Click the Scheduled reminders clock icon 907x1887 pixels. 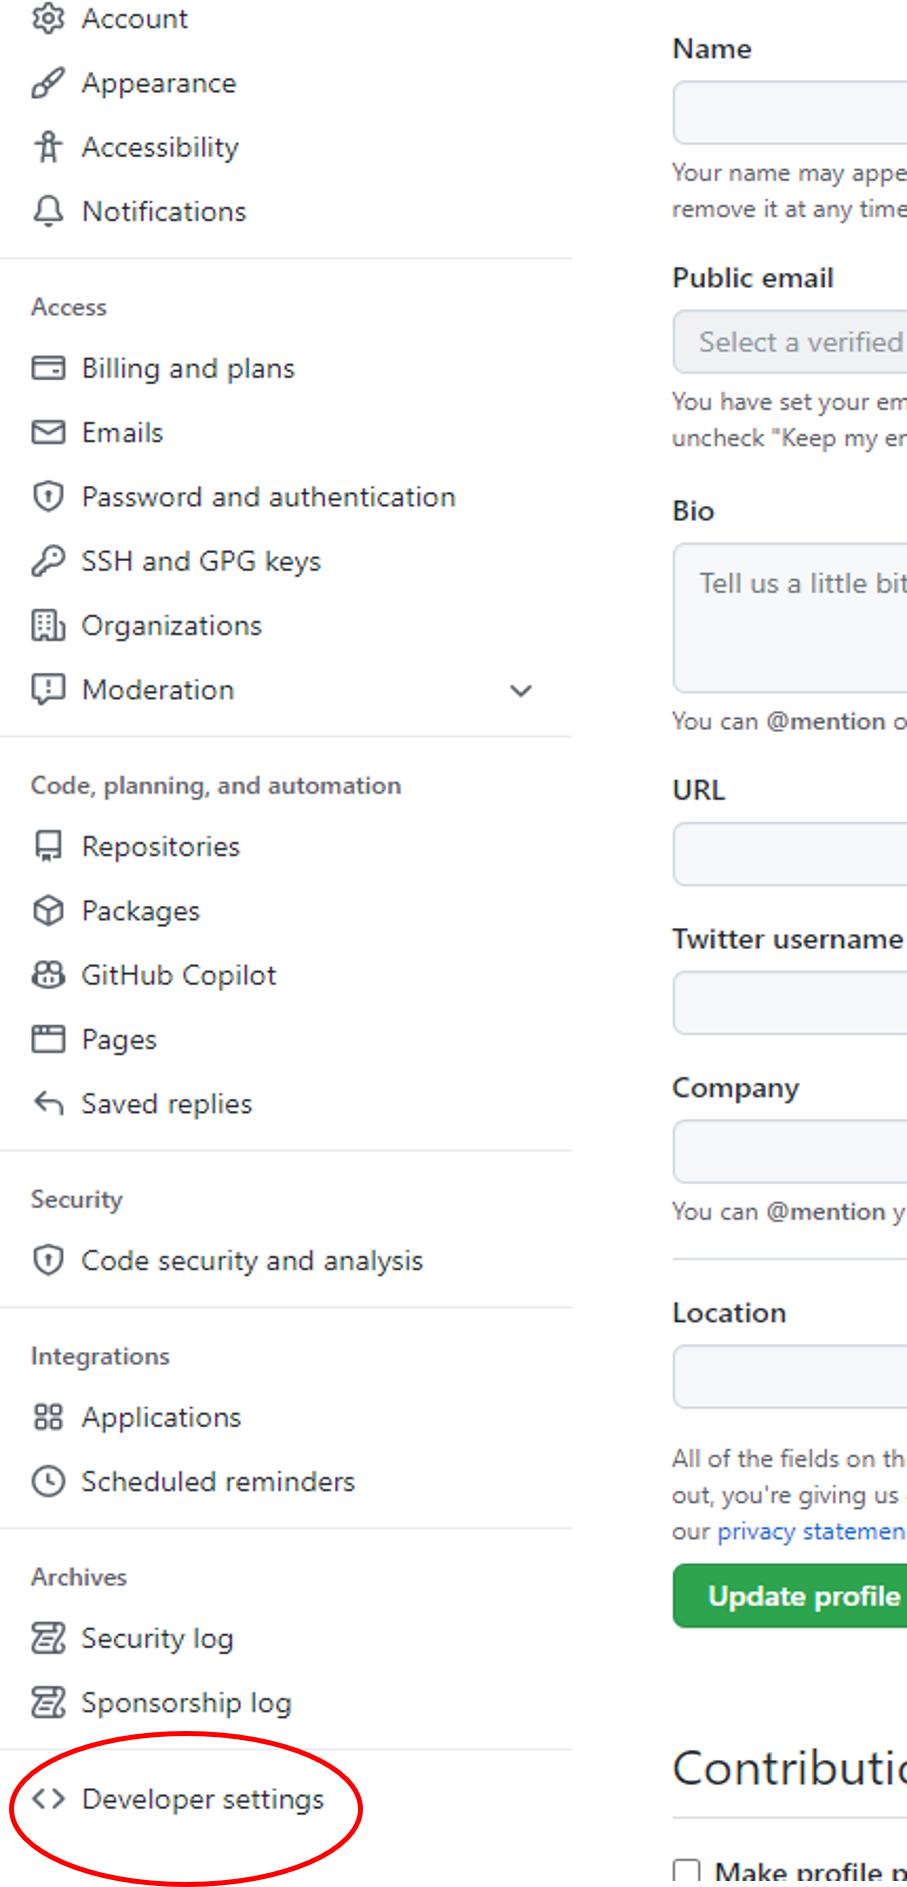pyautogui.click(x=48, y=1481)
